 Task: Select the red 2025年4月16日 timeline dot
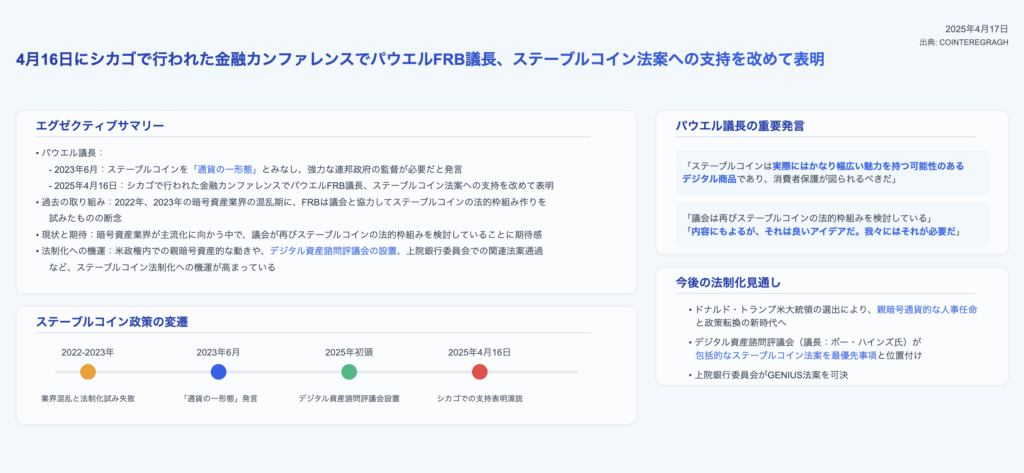(480, 372)
